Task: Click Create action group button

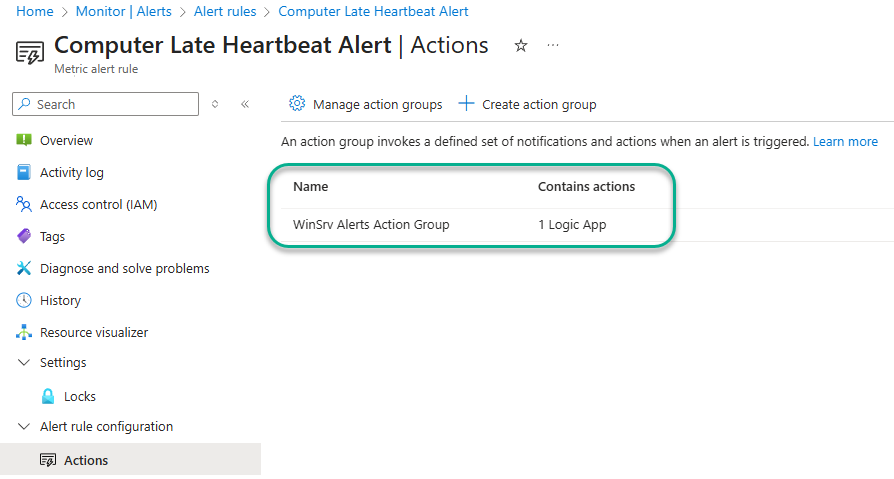Action: click(528, 104)
